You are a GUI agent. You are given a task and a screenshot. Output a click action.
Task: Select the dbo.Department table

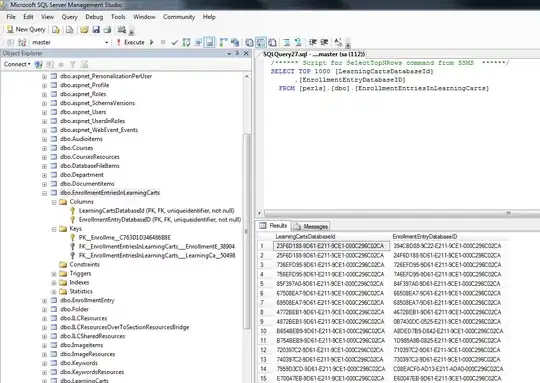pyautogui.click(x=82, y=175)
